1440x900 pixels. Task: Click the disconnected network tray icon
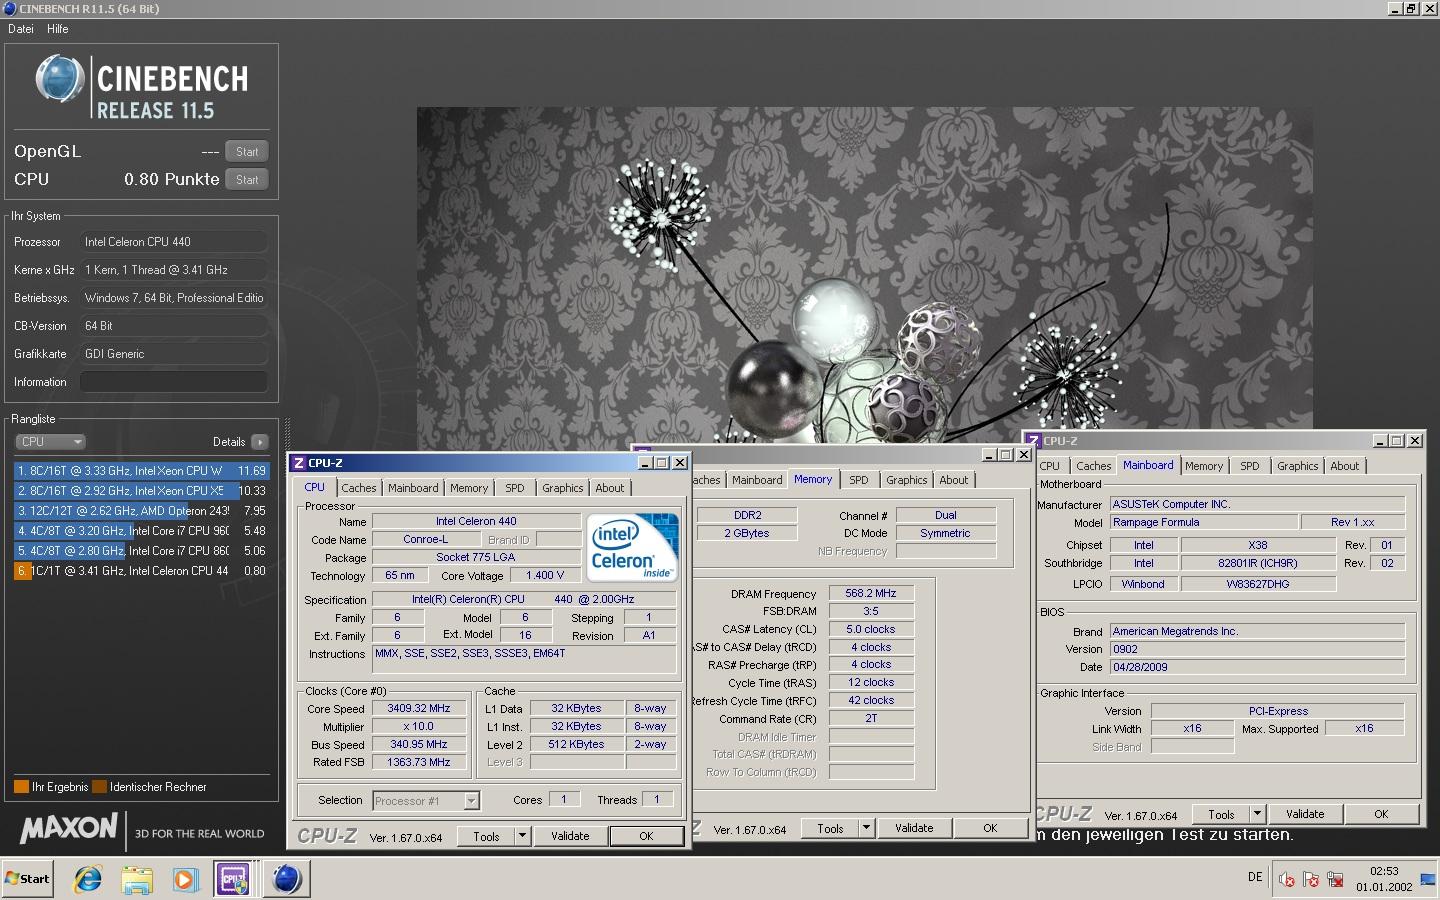tap(1335, 879)
